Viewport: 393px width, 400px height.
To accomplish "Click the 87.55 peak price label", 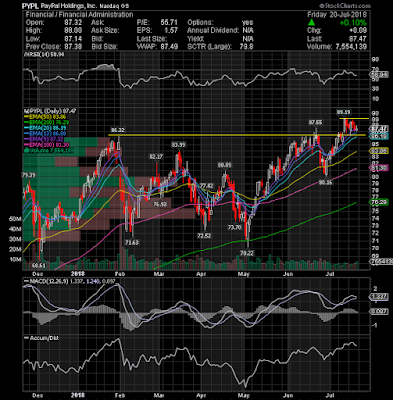I will click(315, 123).
